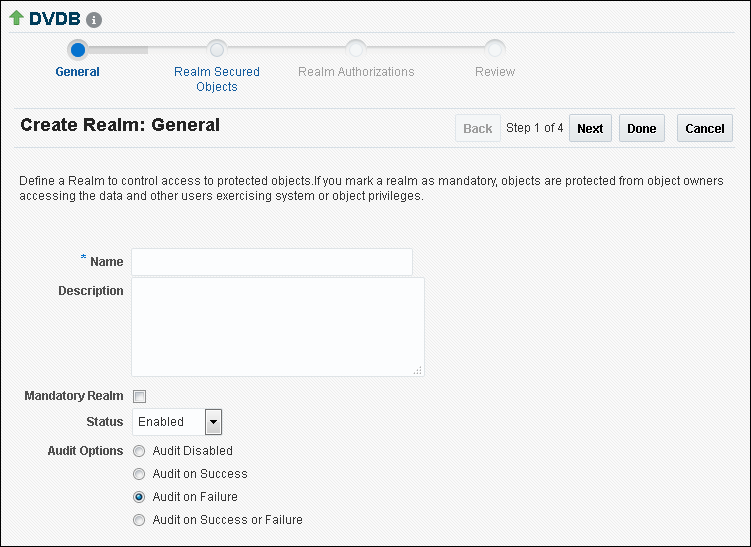
Task: Click the Description box resize grip
Action: [417, 370]
